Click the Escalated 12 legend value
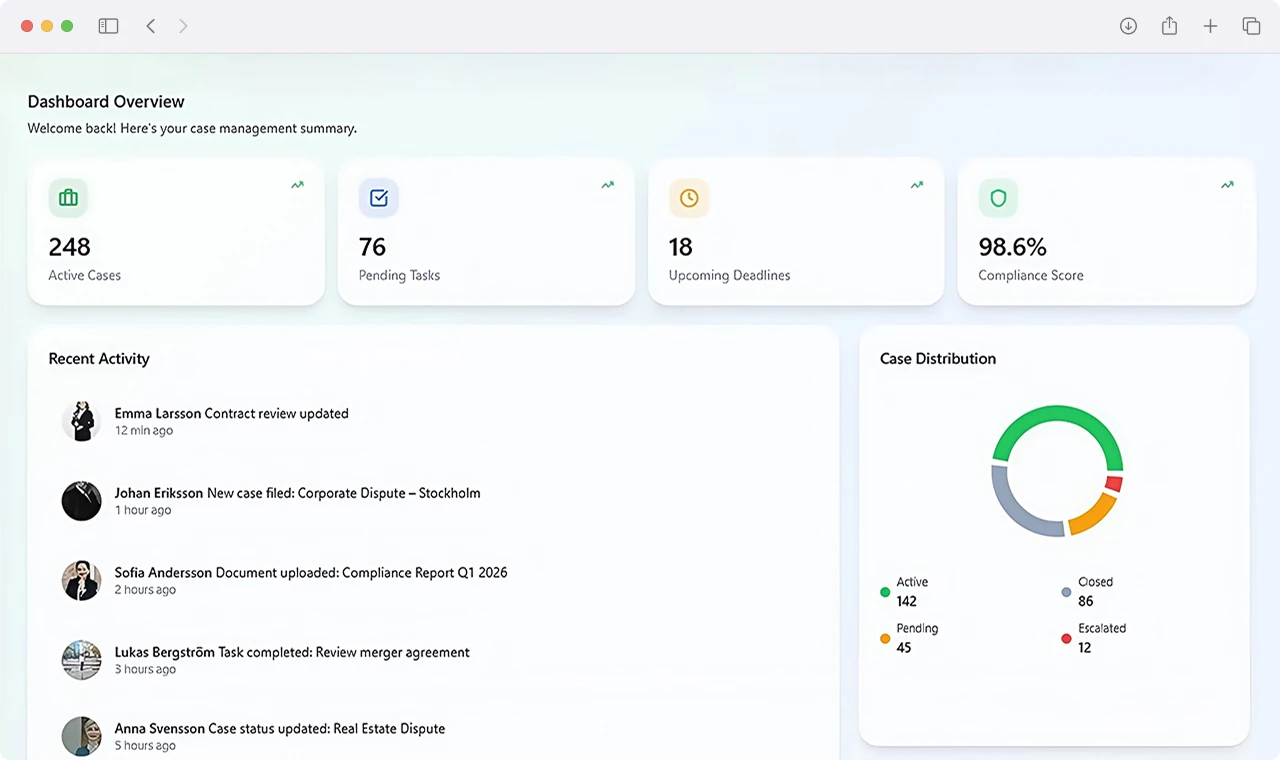This screenshot has height=760, width=1280. tap(1085, 648)
